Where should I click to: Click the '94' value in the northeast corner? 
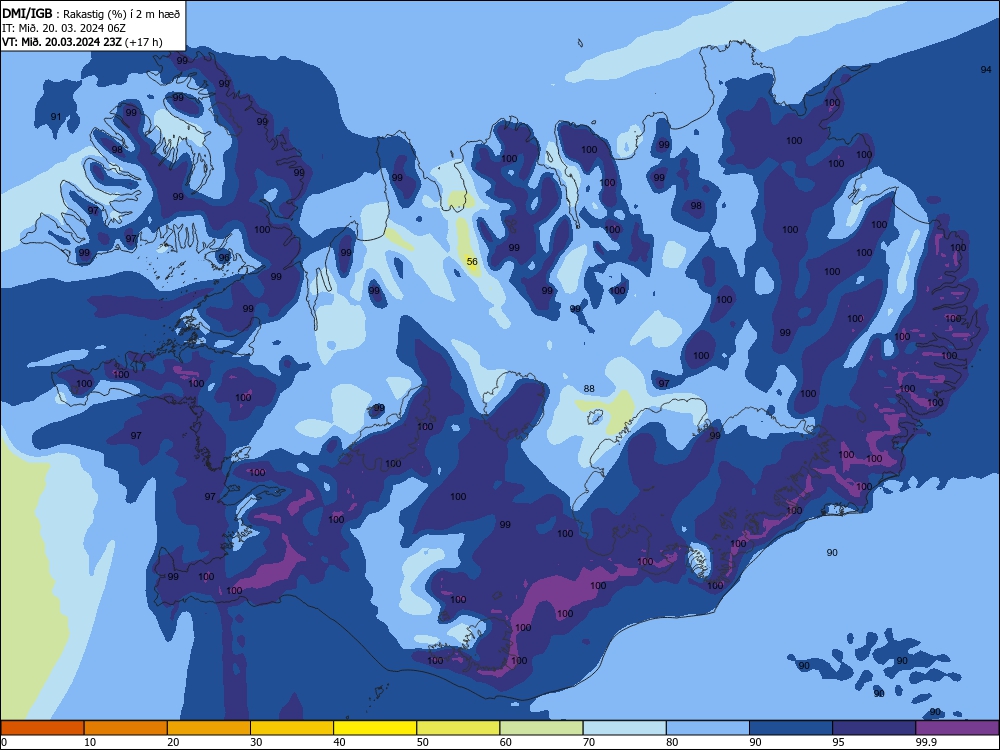[986, 70]
